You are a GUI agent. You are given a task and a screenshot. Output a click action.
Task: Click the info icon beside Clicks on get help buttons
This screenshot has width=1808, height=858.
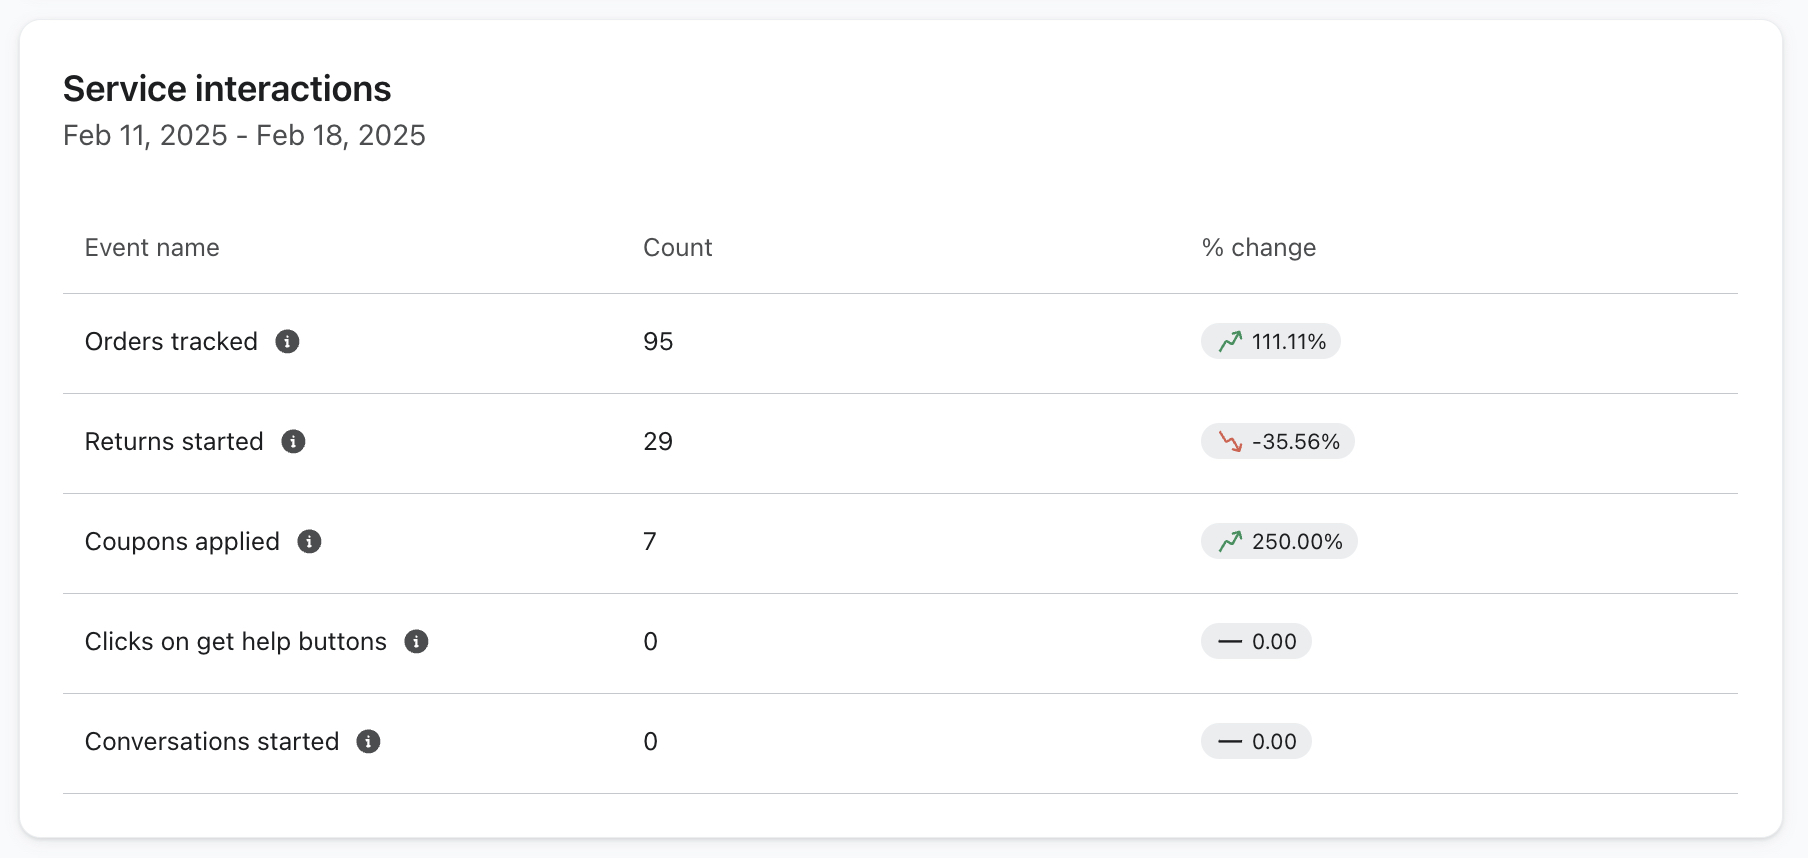(417, 642)
